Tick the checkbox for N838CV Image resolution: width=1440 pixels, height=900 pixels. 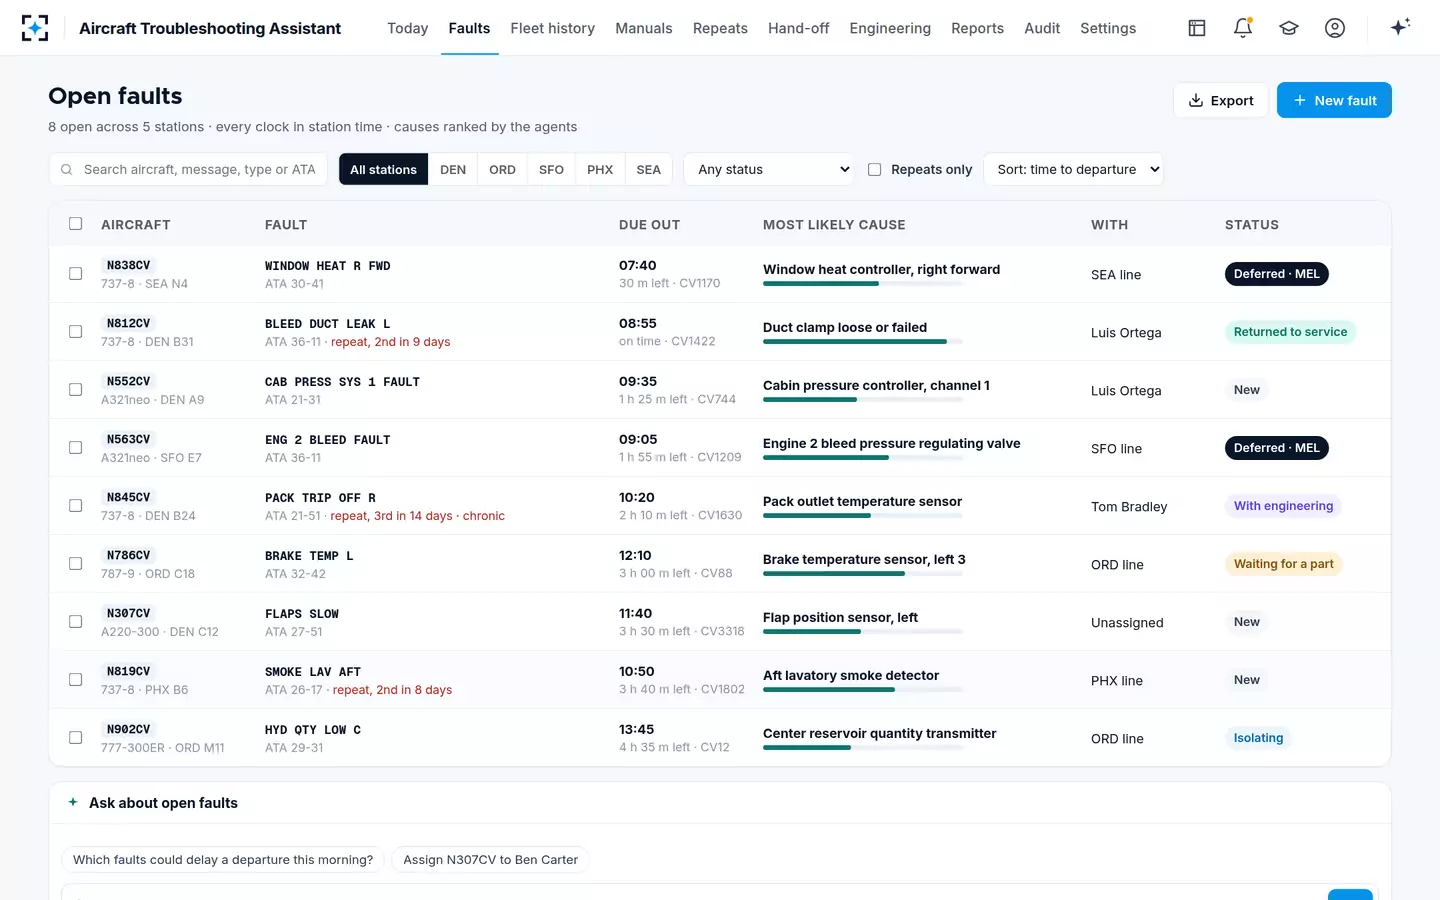coord(75,273)
